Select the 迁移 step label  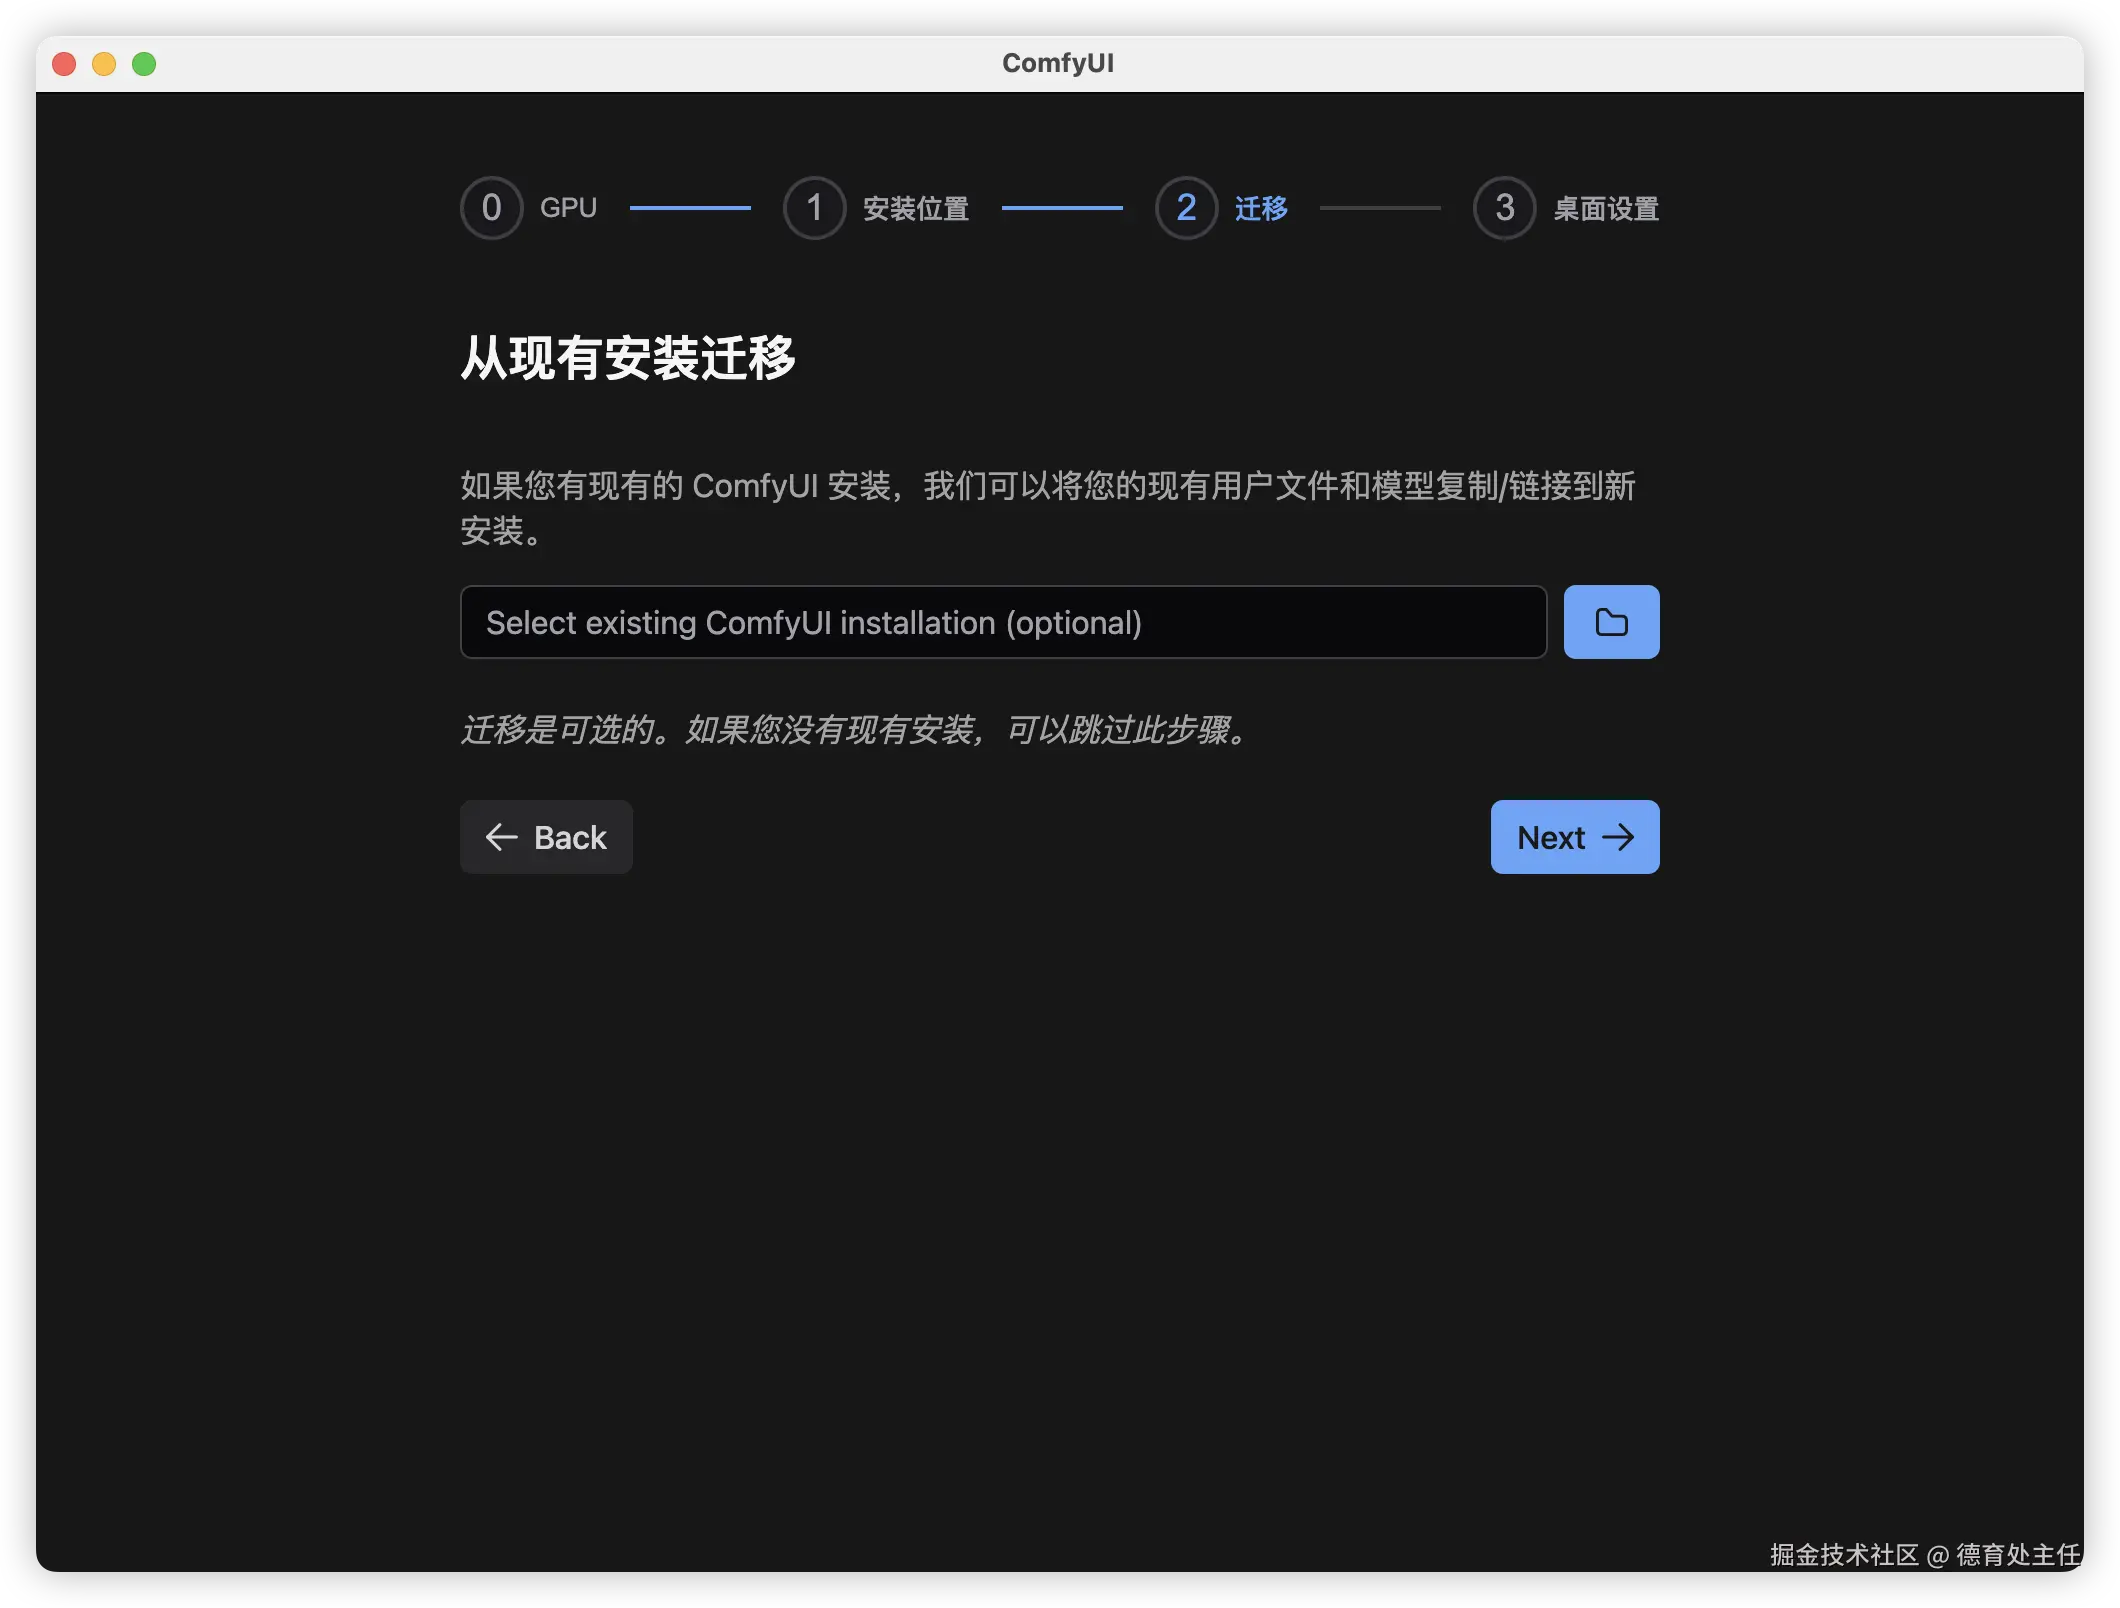click(1261, 209)
